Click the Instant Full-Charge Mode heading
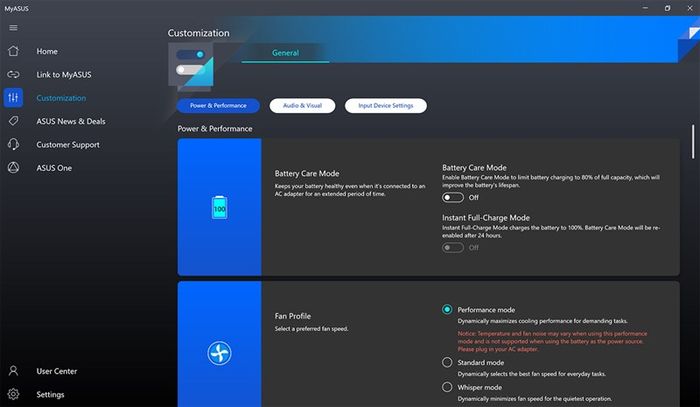Image resolution: width=700 pixels, height=407 pixels. pos(486,218)
